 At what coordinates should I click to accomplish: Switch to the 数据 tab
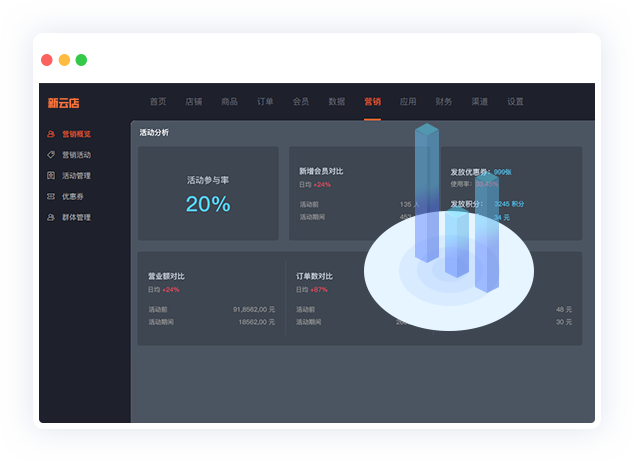coord(337,102)
